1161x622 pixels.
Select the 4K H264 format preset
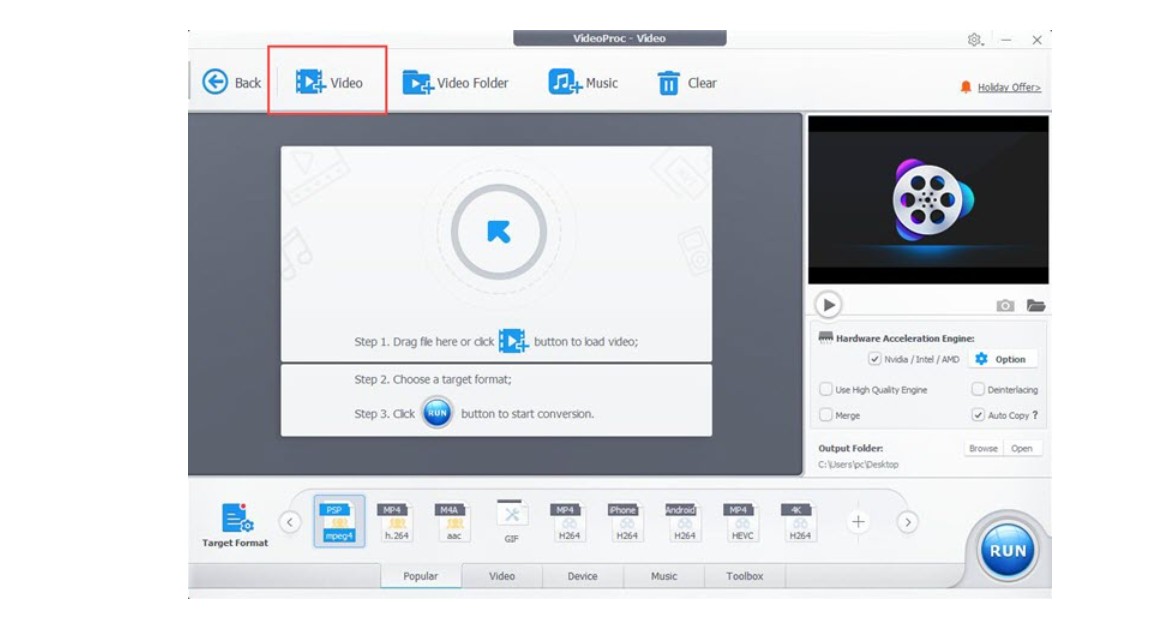click(800, 522)
